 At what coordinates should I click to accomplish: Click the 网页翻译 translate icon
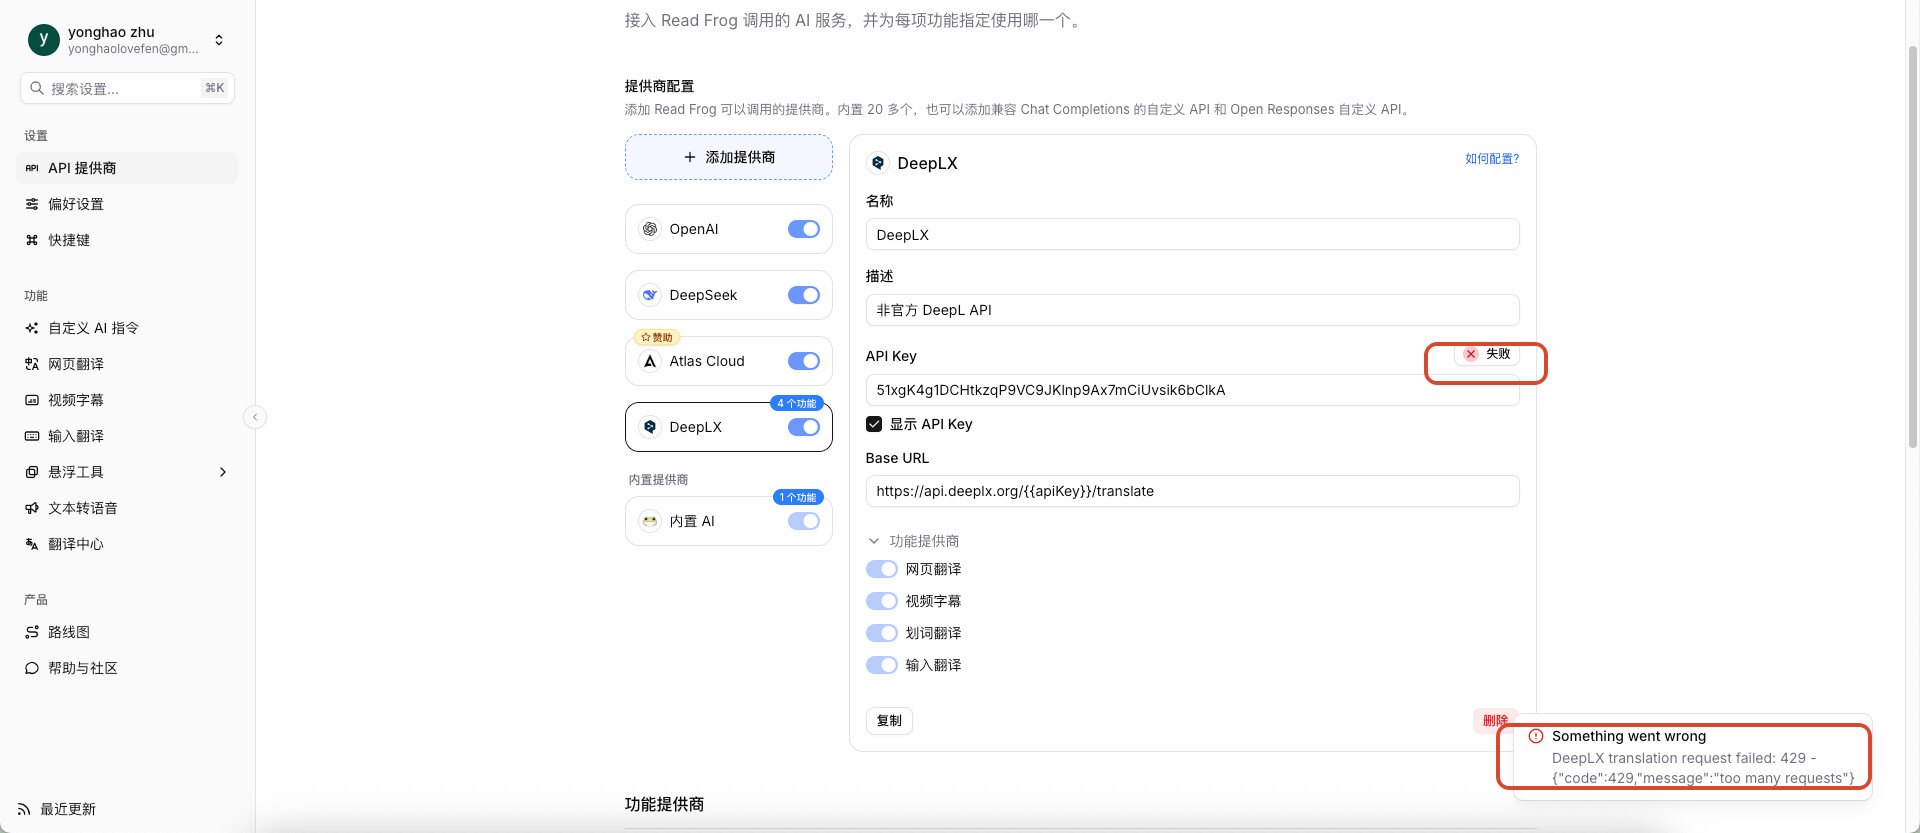click(x=32, y=364)
